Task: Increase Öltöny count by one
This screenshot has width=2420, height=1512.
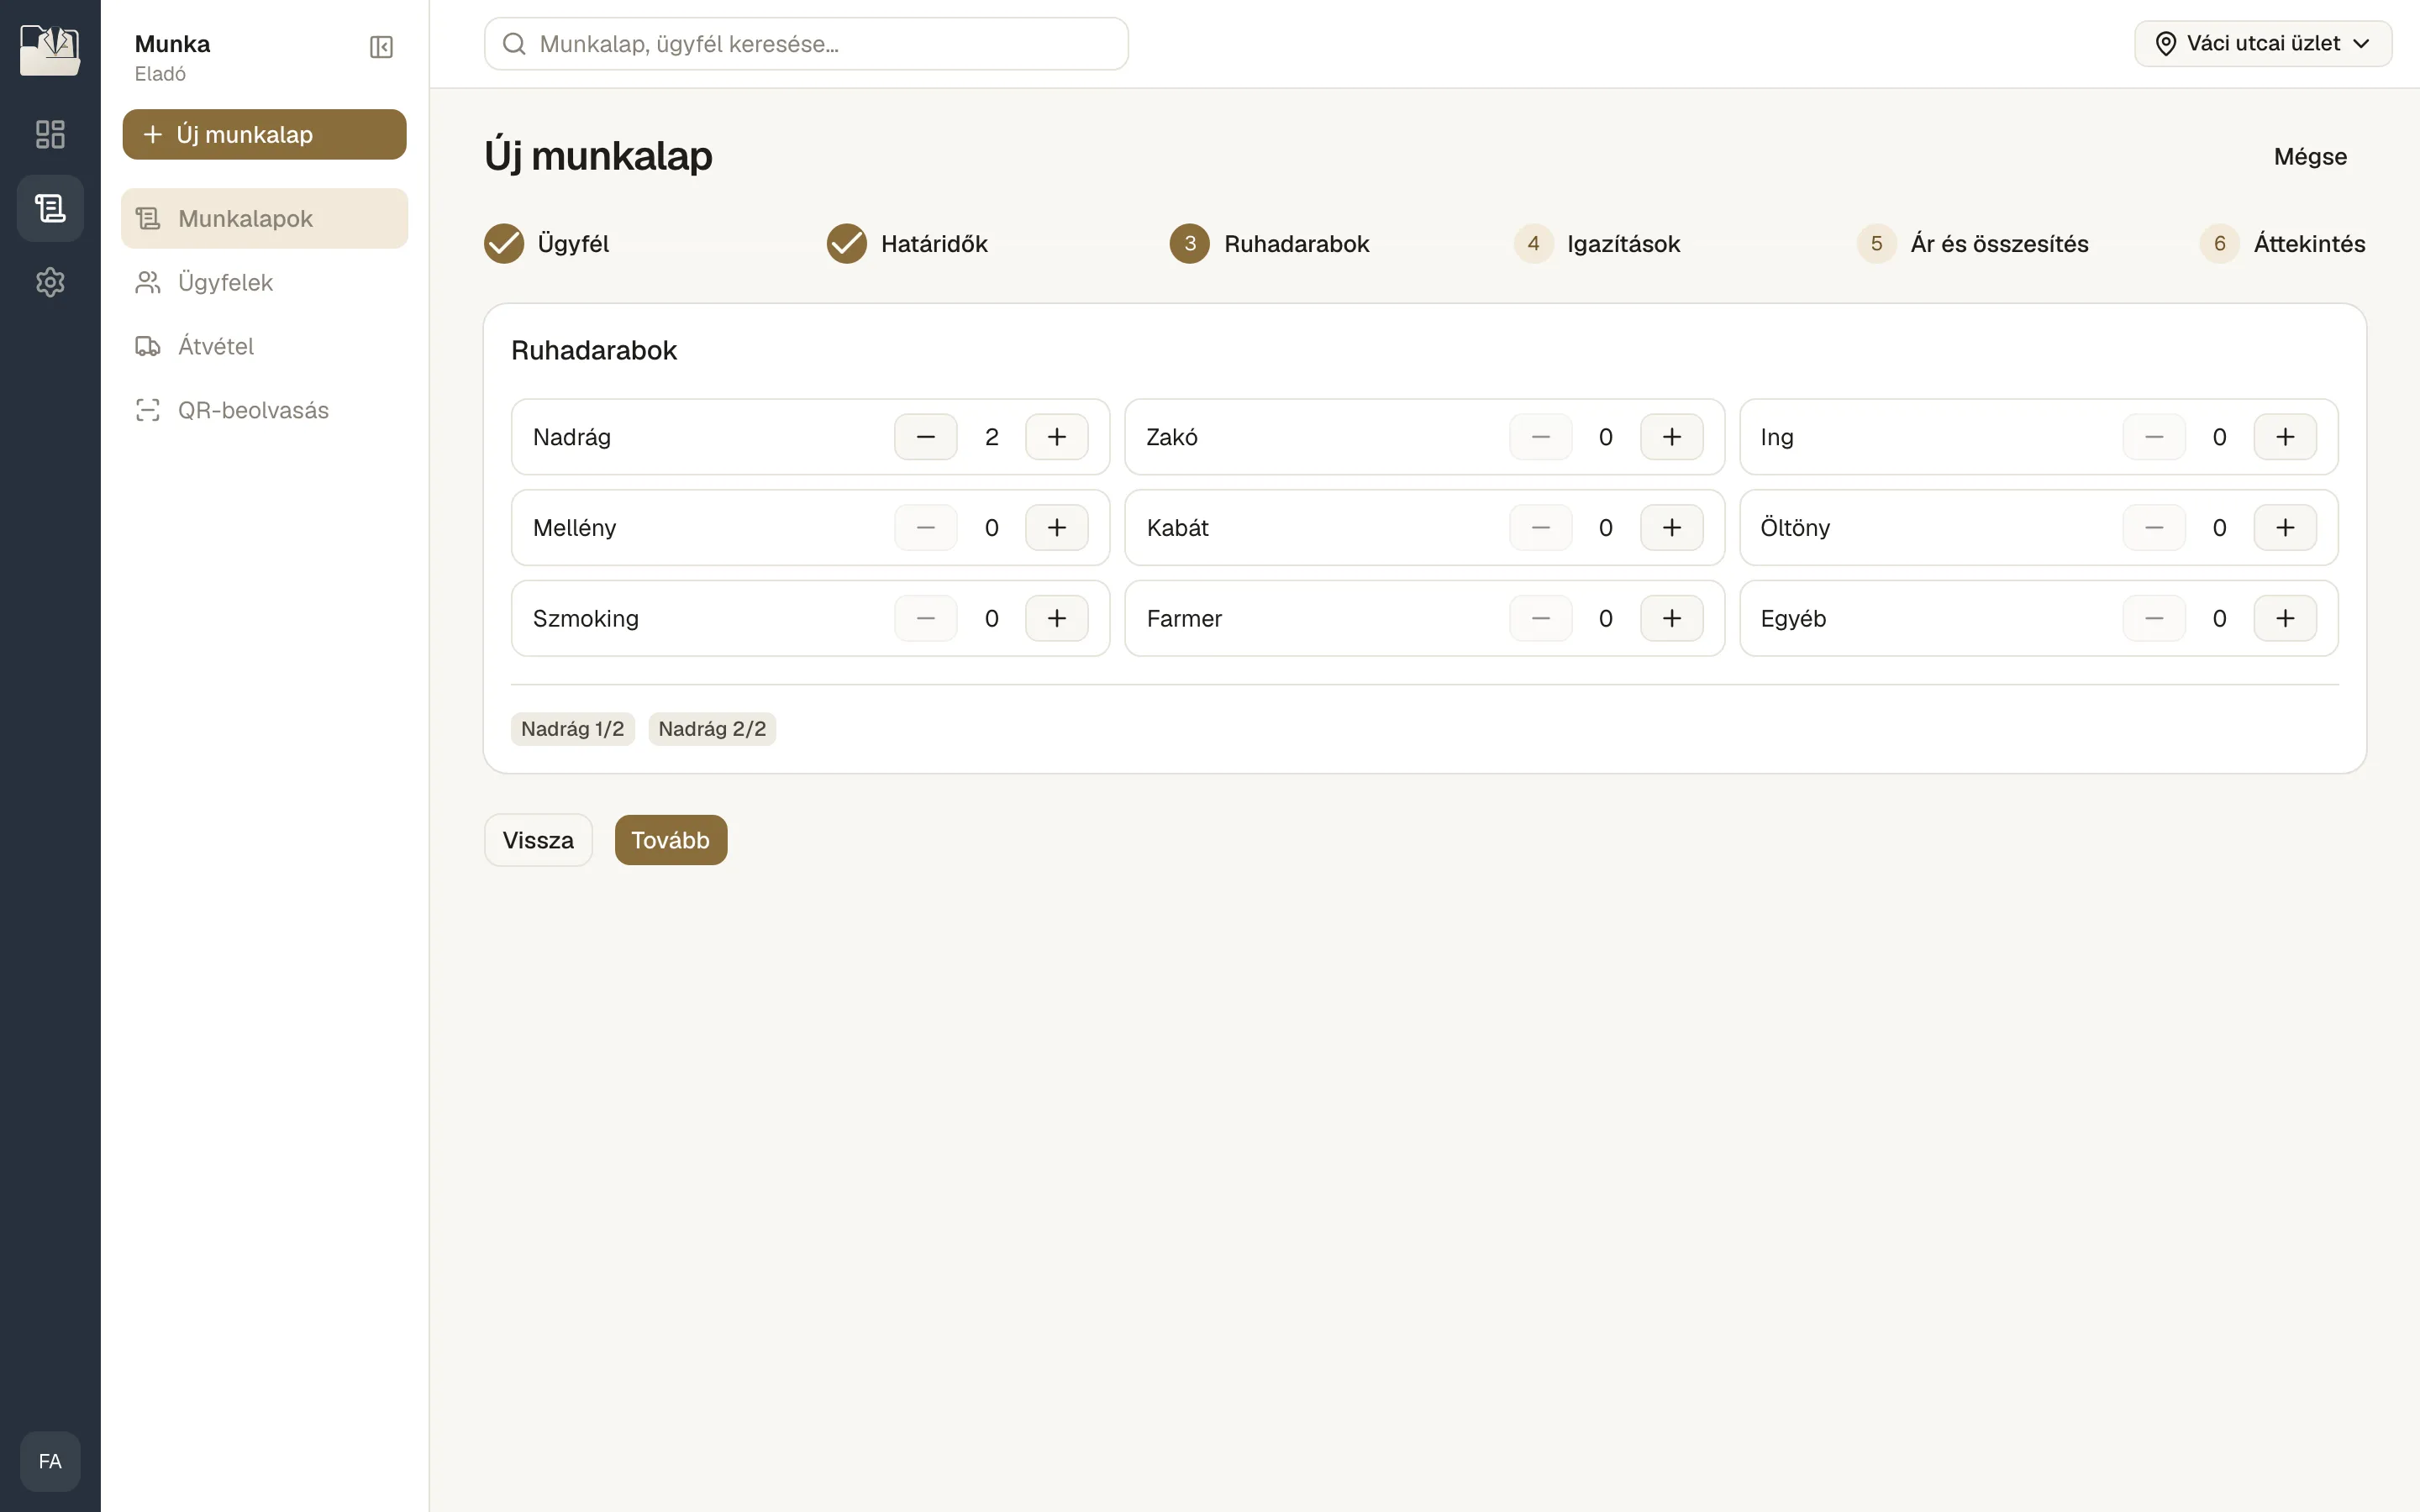Action: coord(2285,528)
